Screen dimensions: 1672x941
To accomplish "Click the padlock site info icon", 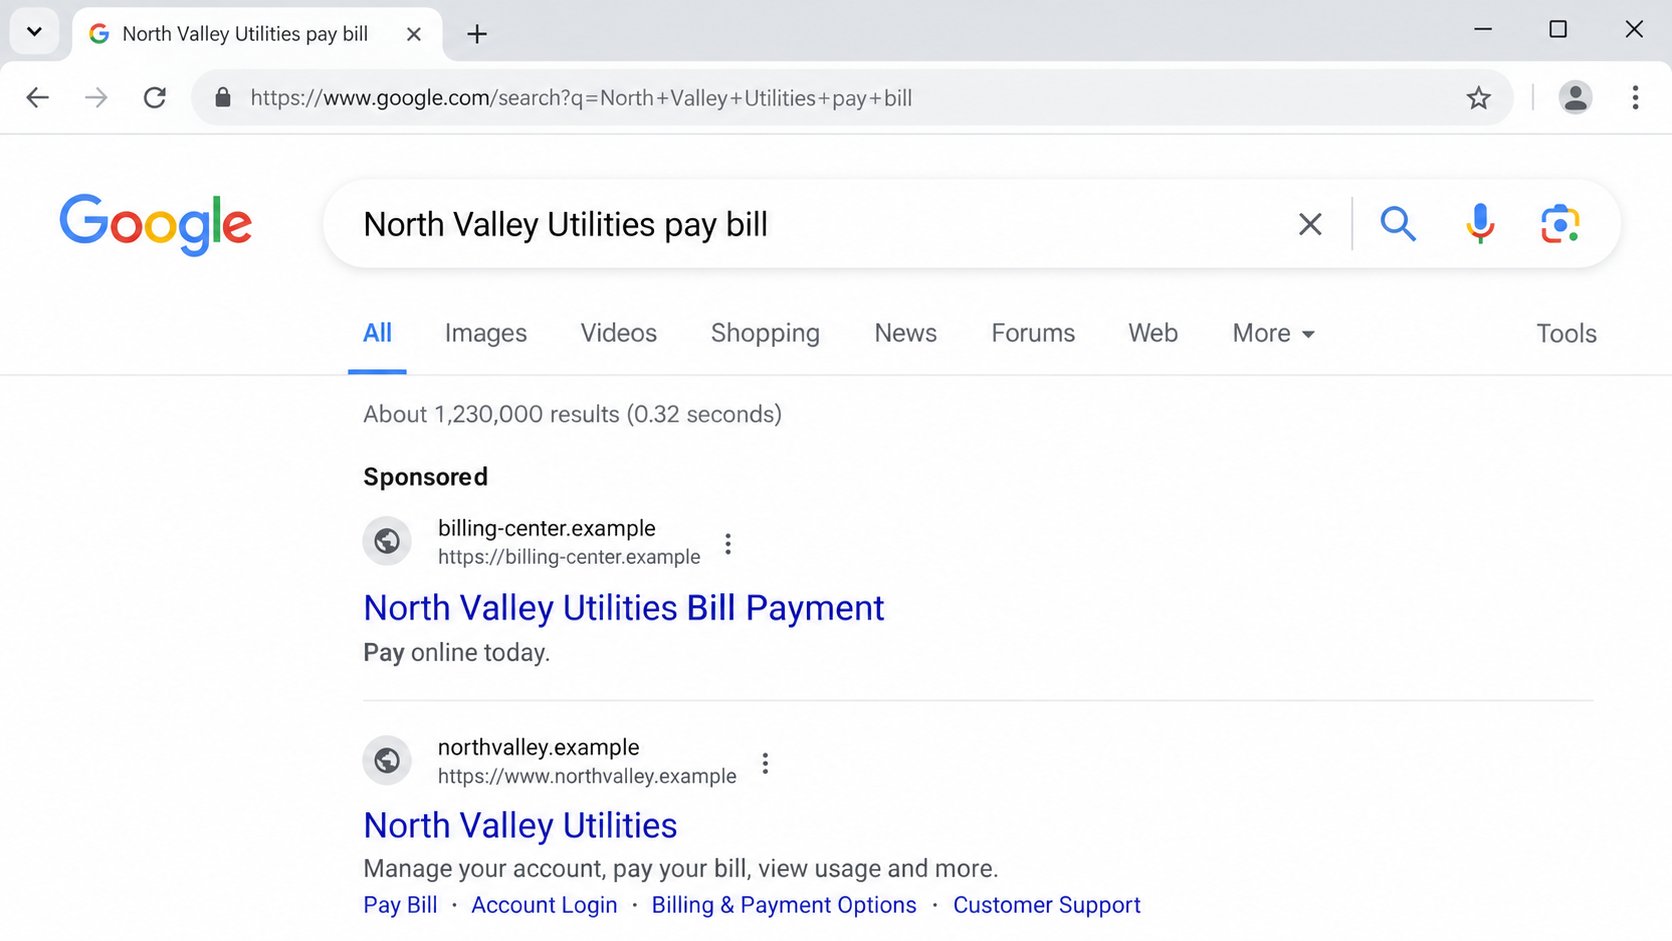I will (223, 98).
